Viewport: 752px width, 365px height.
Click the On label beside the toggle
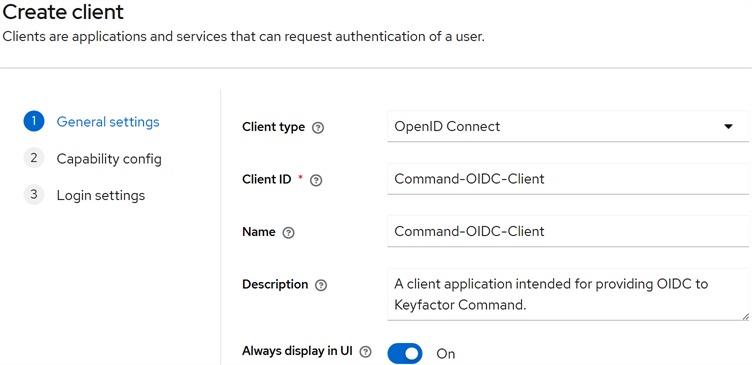pyautogui.click(x=446, y=354)
